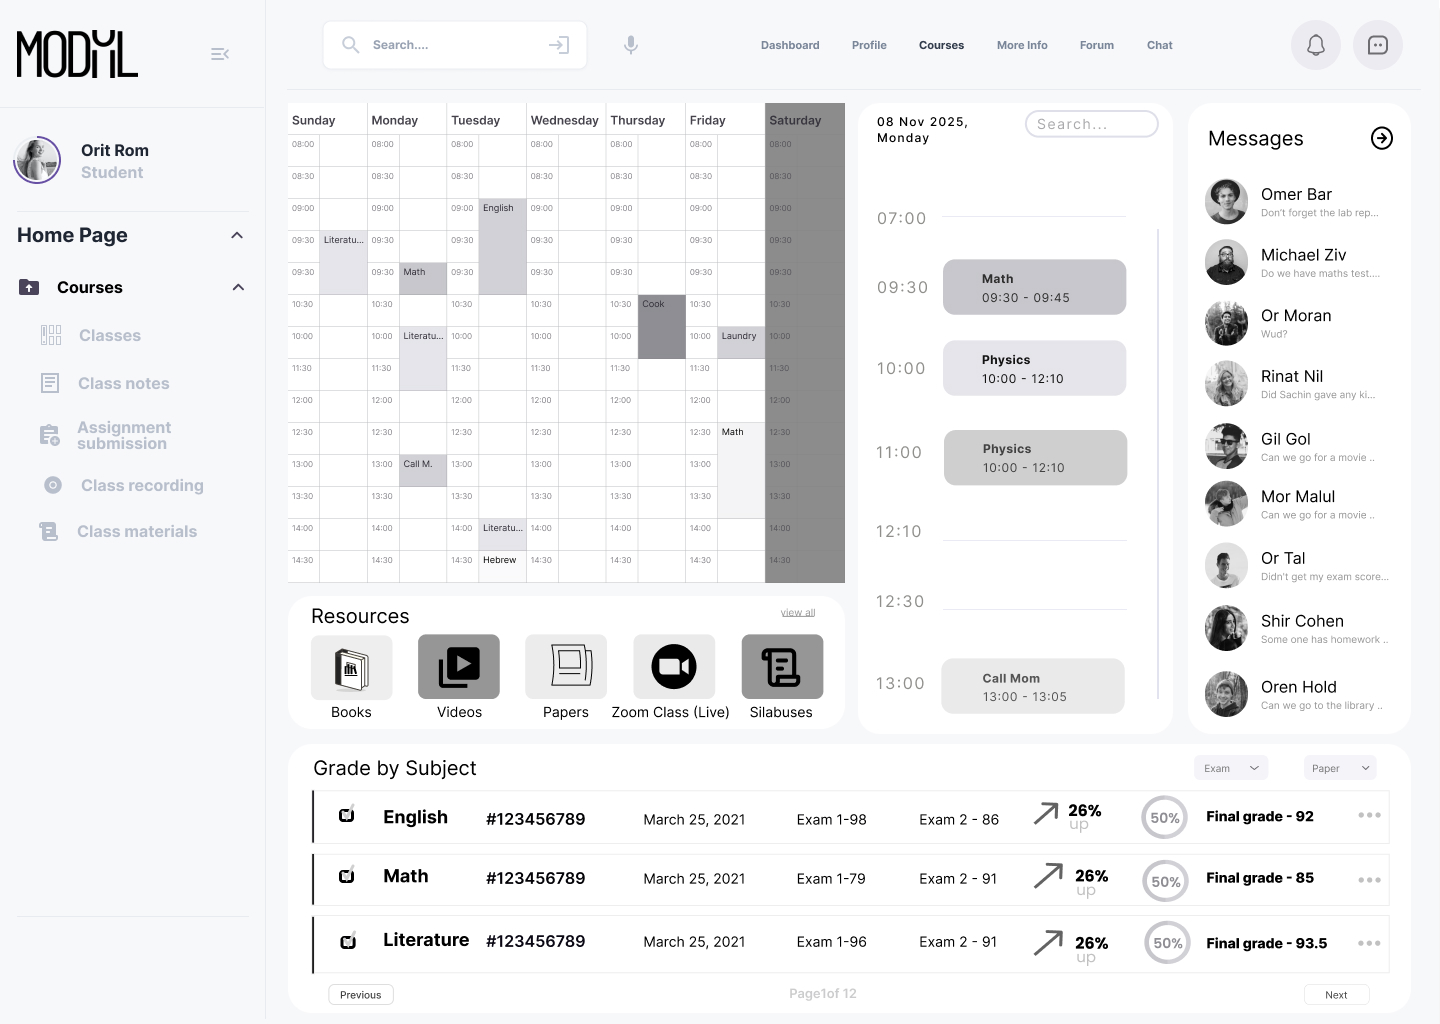Go to the Dashboard nav item
This screenshot has height=1024, width=1440.
tap(789, 45)
